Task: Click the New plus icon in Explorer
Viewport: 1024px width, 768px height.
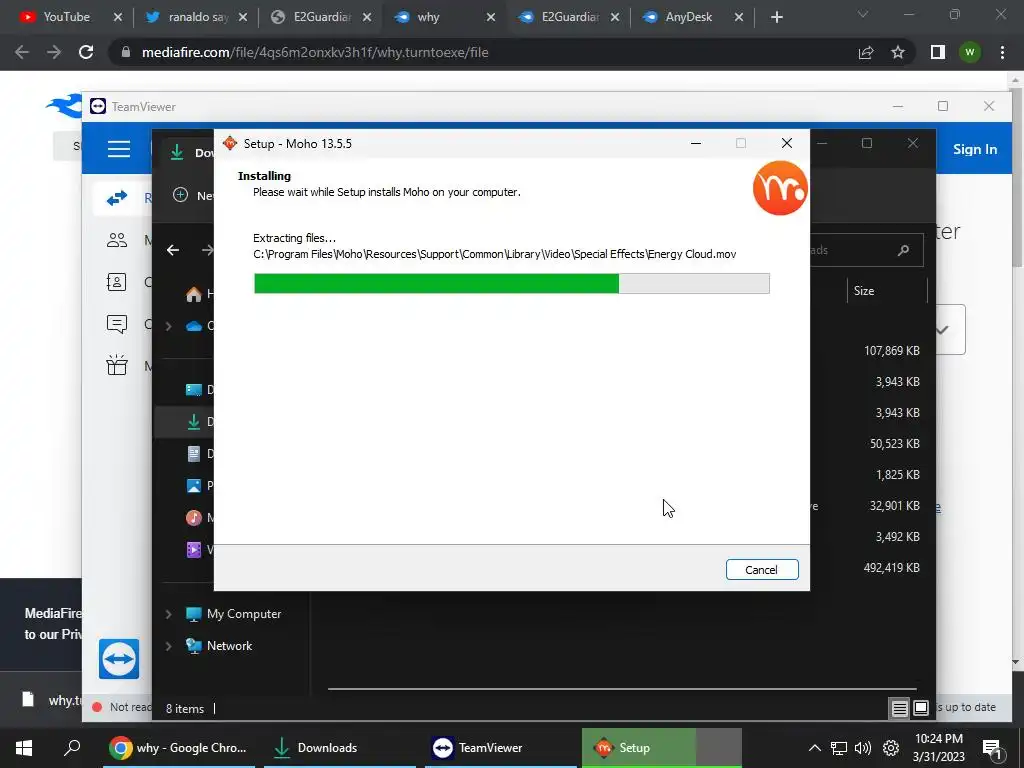Action: (x=180, y=195)
